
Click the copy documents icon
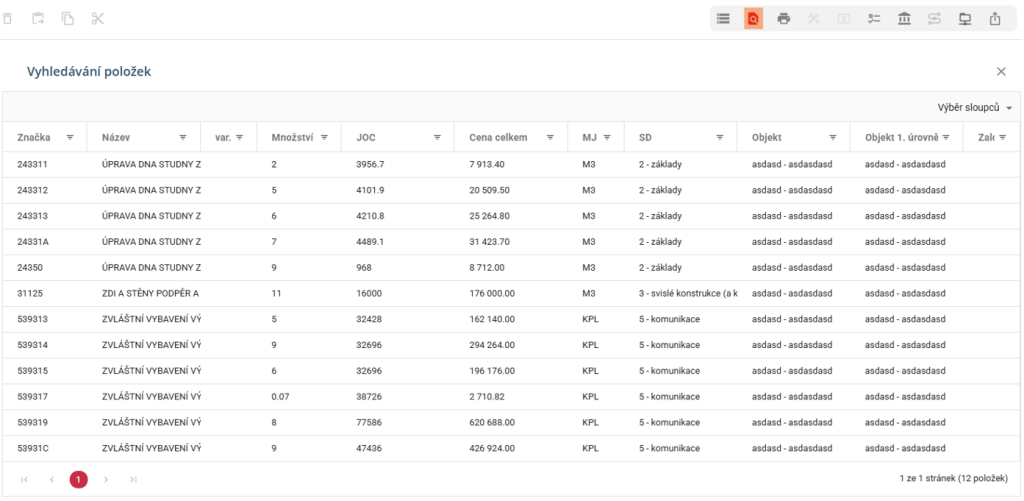(68, 19)
